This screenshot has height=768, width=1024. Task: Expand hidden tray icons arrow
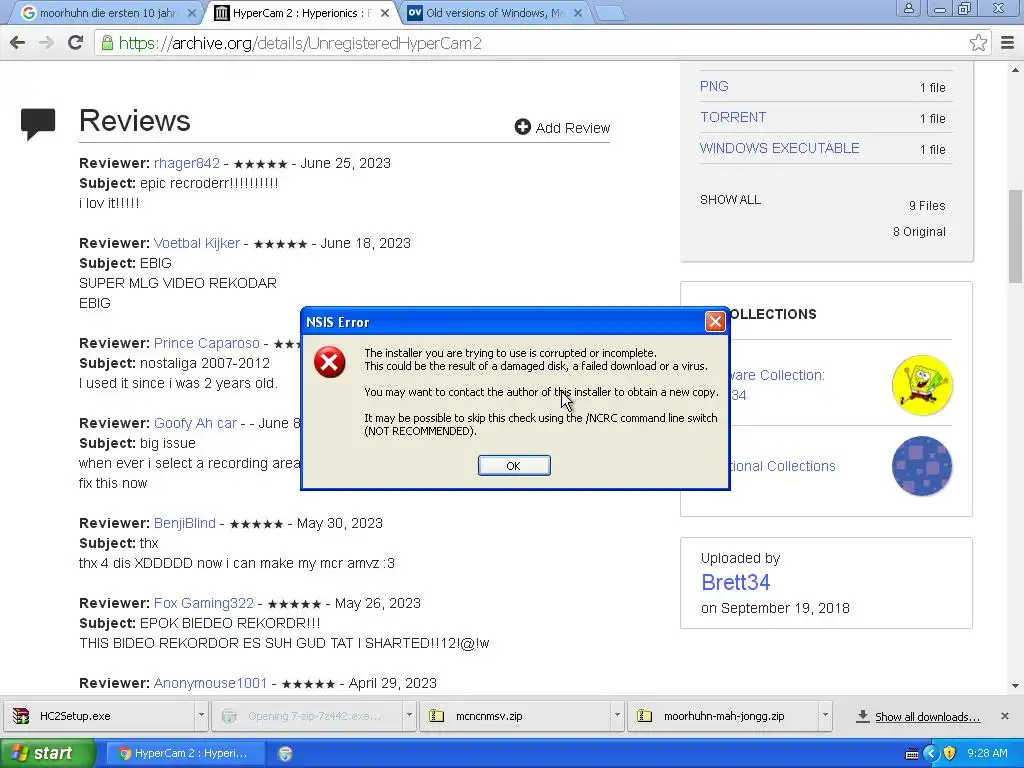coord(931,754)
